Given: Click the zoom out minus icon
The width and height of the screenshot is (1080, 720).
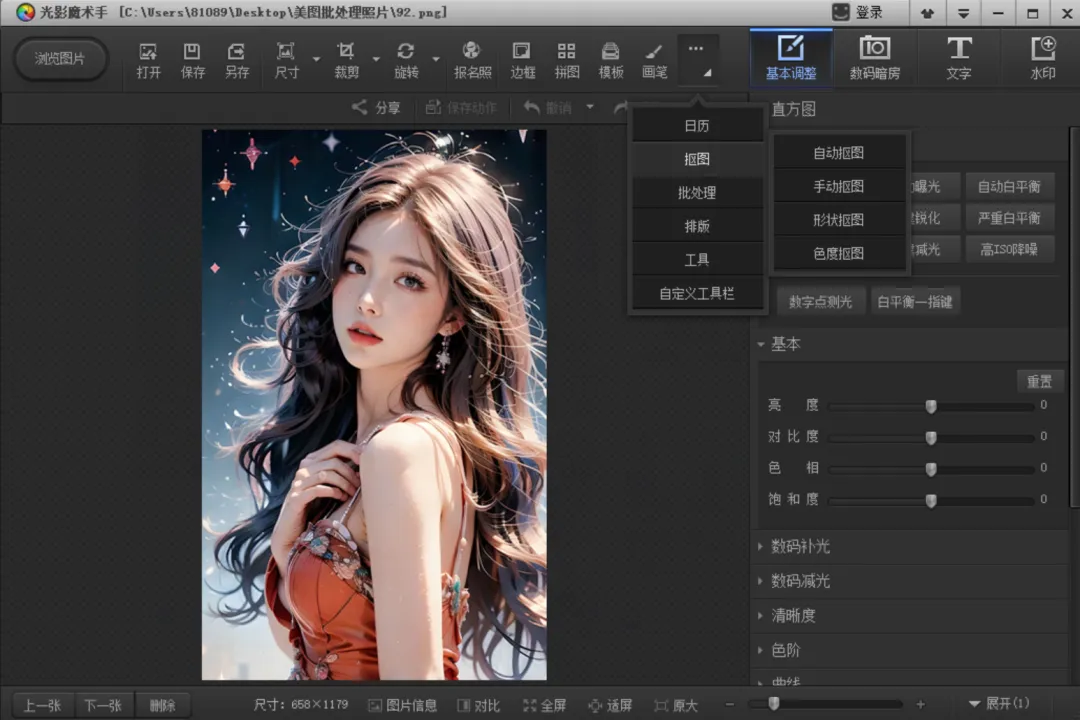Looking at the screenshot, I should tap(729, 704).
